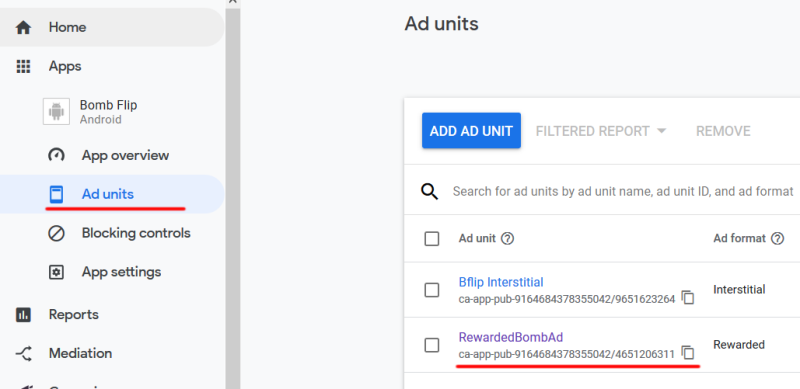Click the Blocking controls prohibited icon
Viewport: 800px width, 389px height.
(56, 233)
